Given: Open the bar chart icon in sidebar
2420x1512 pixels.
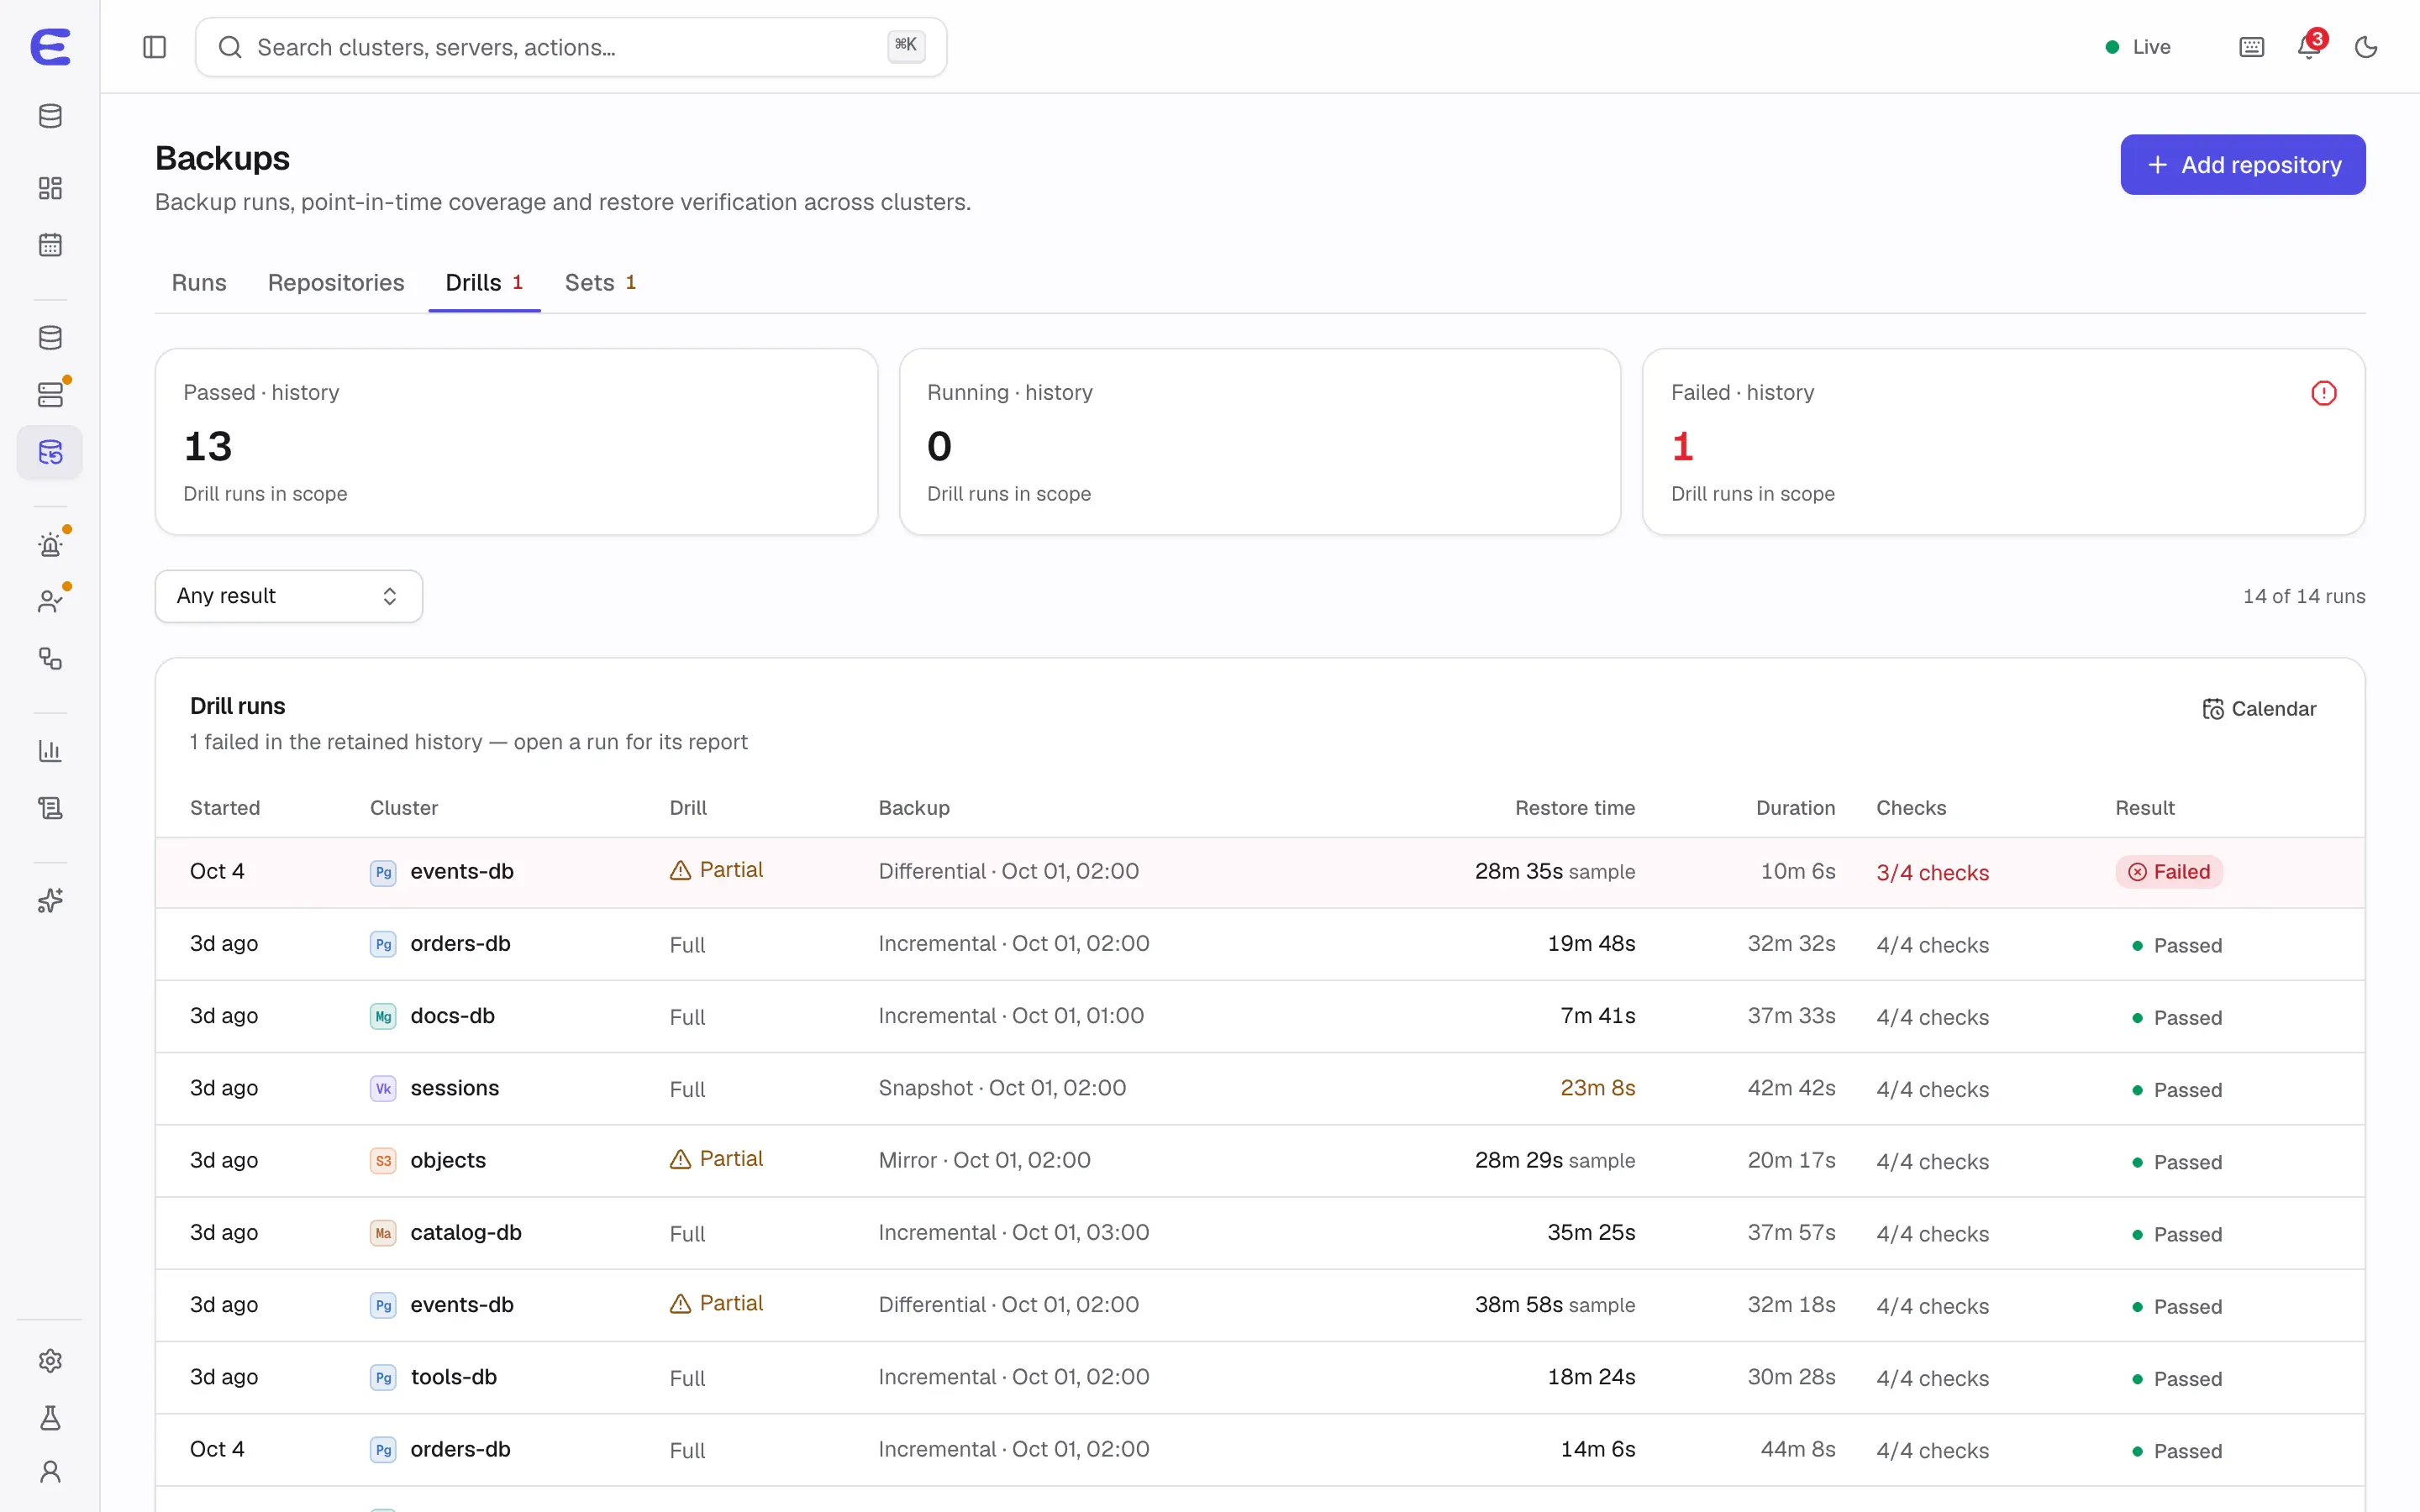Looking at the screenshot, I should pyautogui.click(x=50, y=751).
